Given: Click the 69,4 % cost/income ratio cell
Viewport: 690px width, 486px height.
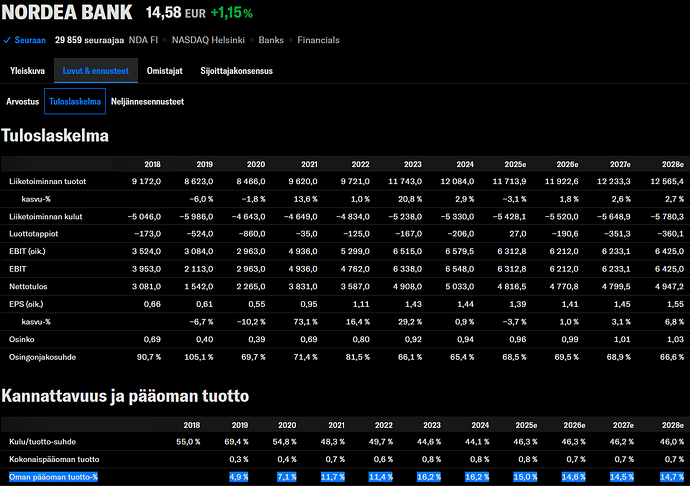Looking at the screenshot, I should (236, 442).
